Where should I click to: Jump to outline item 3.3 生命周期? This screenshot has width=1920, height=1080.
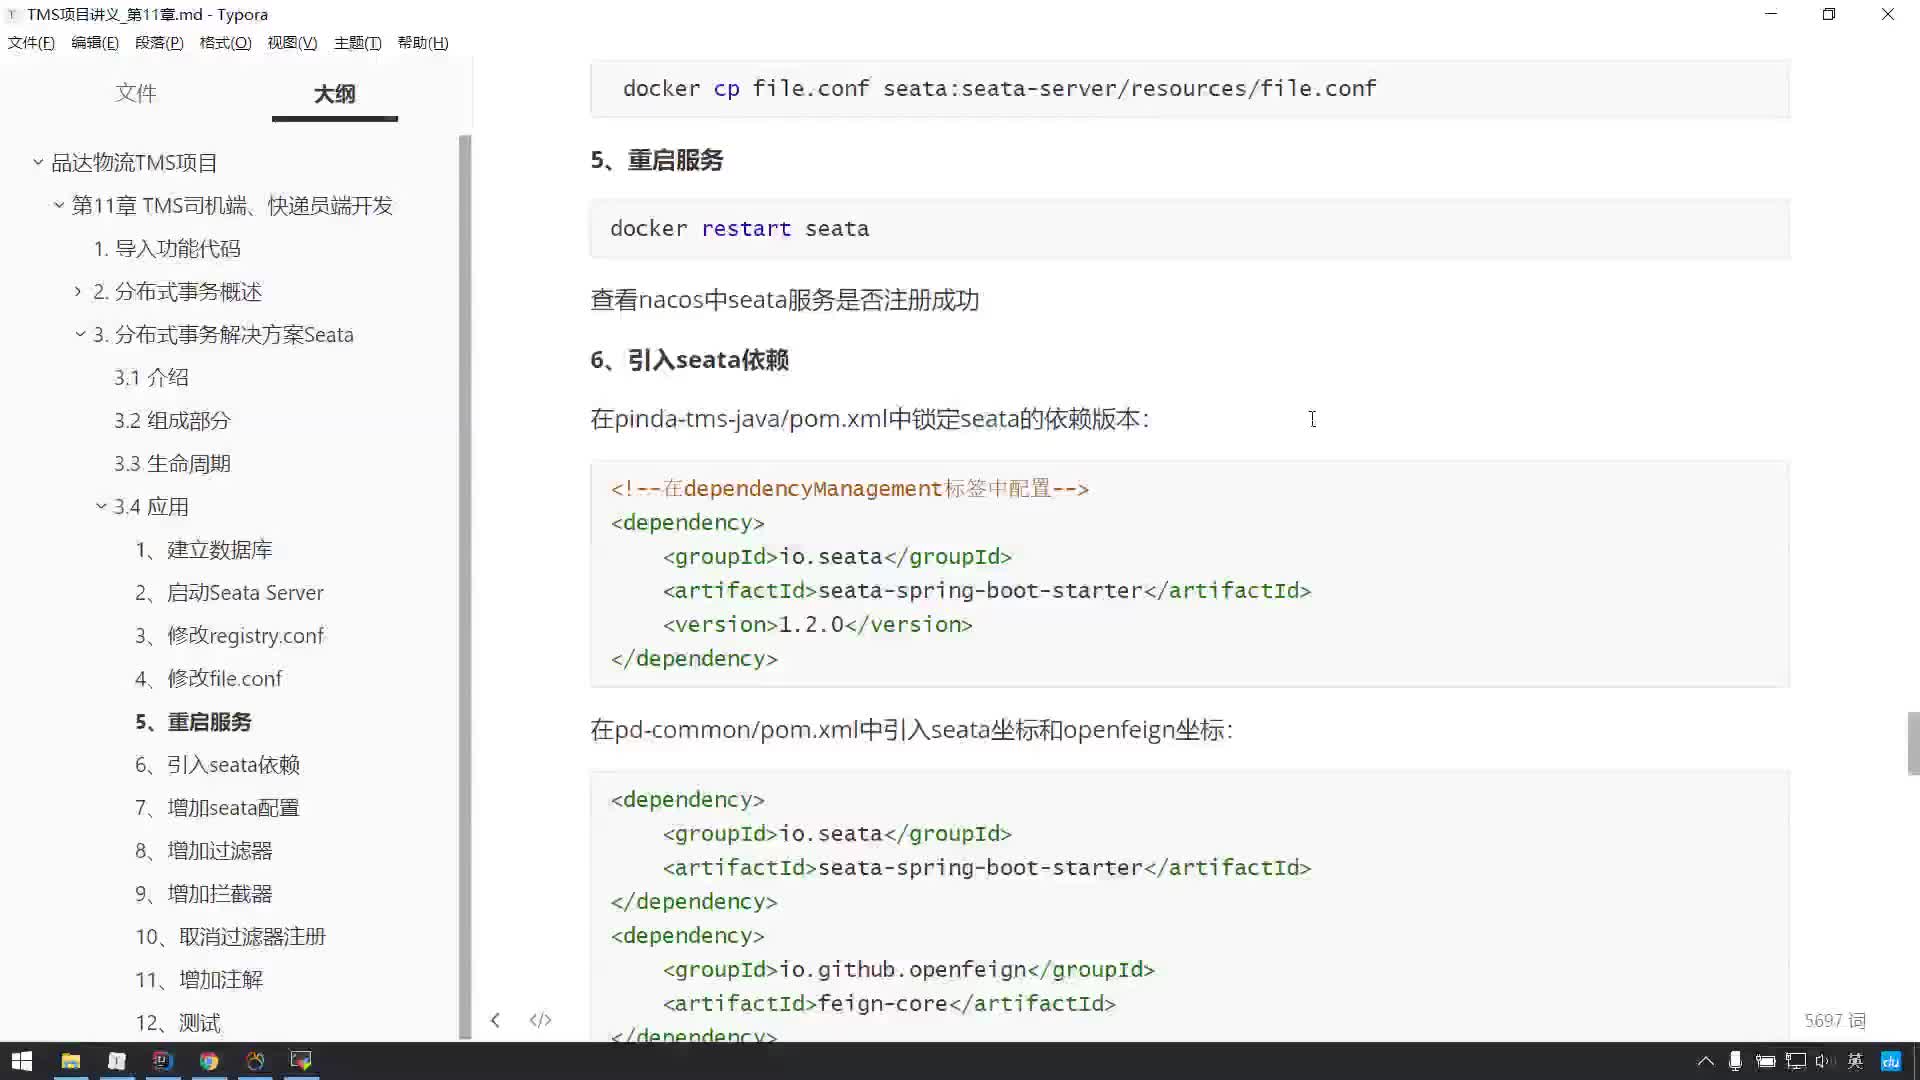click(172, 463)
